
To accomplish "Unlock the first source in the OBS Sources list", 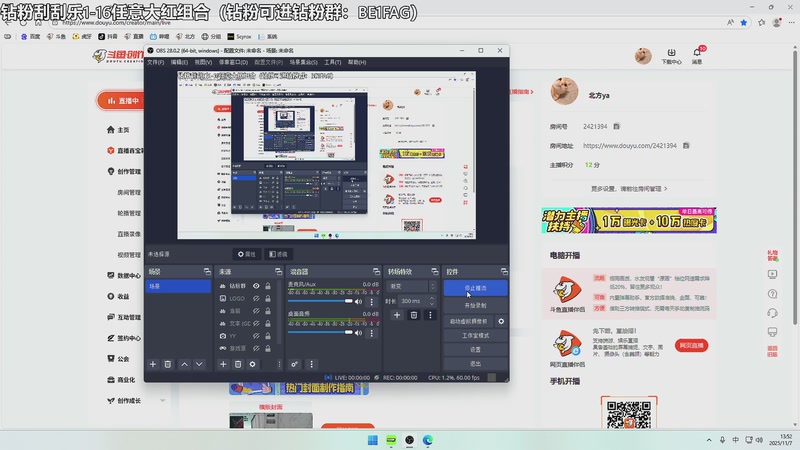I will pyautogui.click(x=268, y=286).
